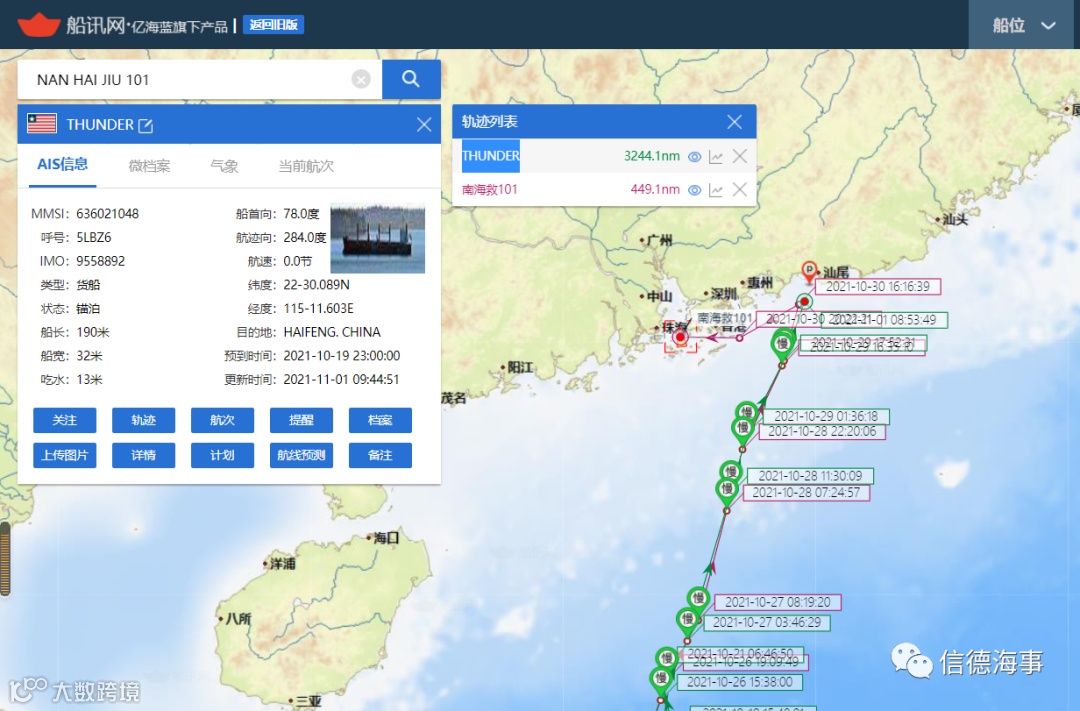Viewport: 1080px width, 711px height.
Task: Click timestamp label 2021-10-28 11:30:09
Action: 810,476
